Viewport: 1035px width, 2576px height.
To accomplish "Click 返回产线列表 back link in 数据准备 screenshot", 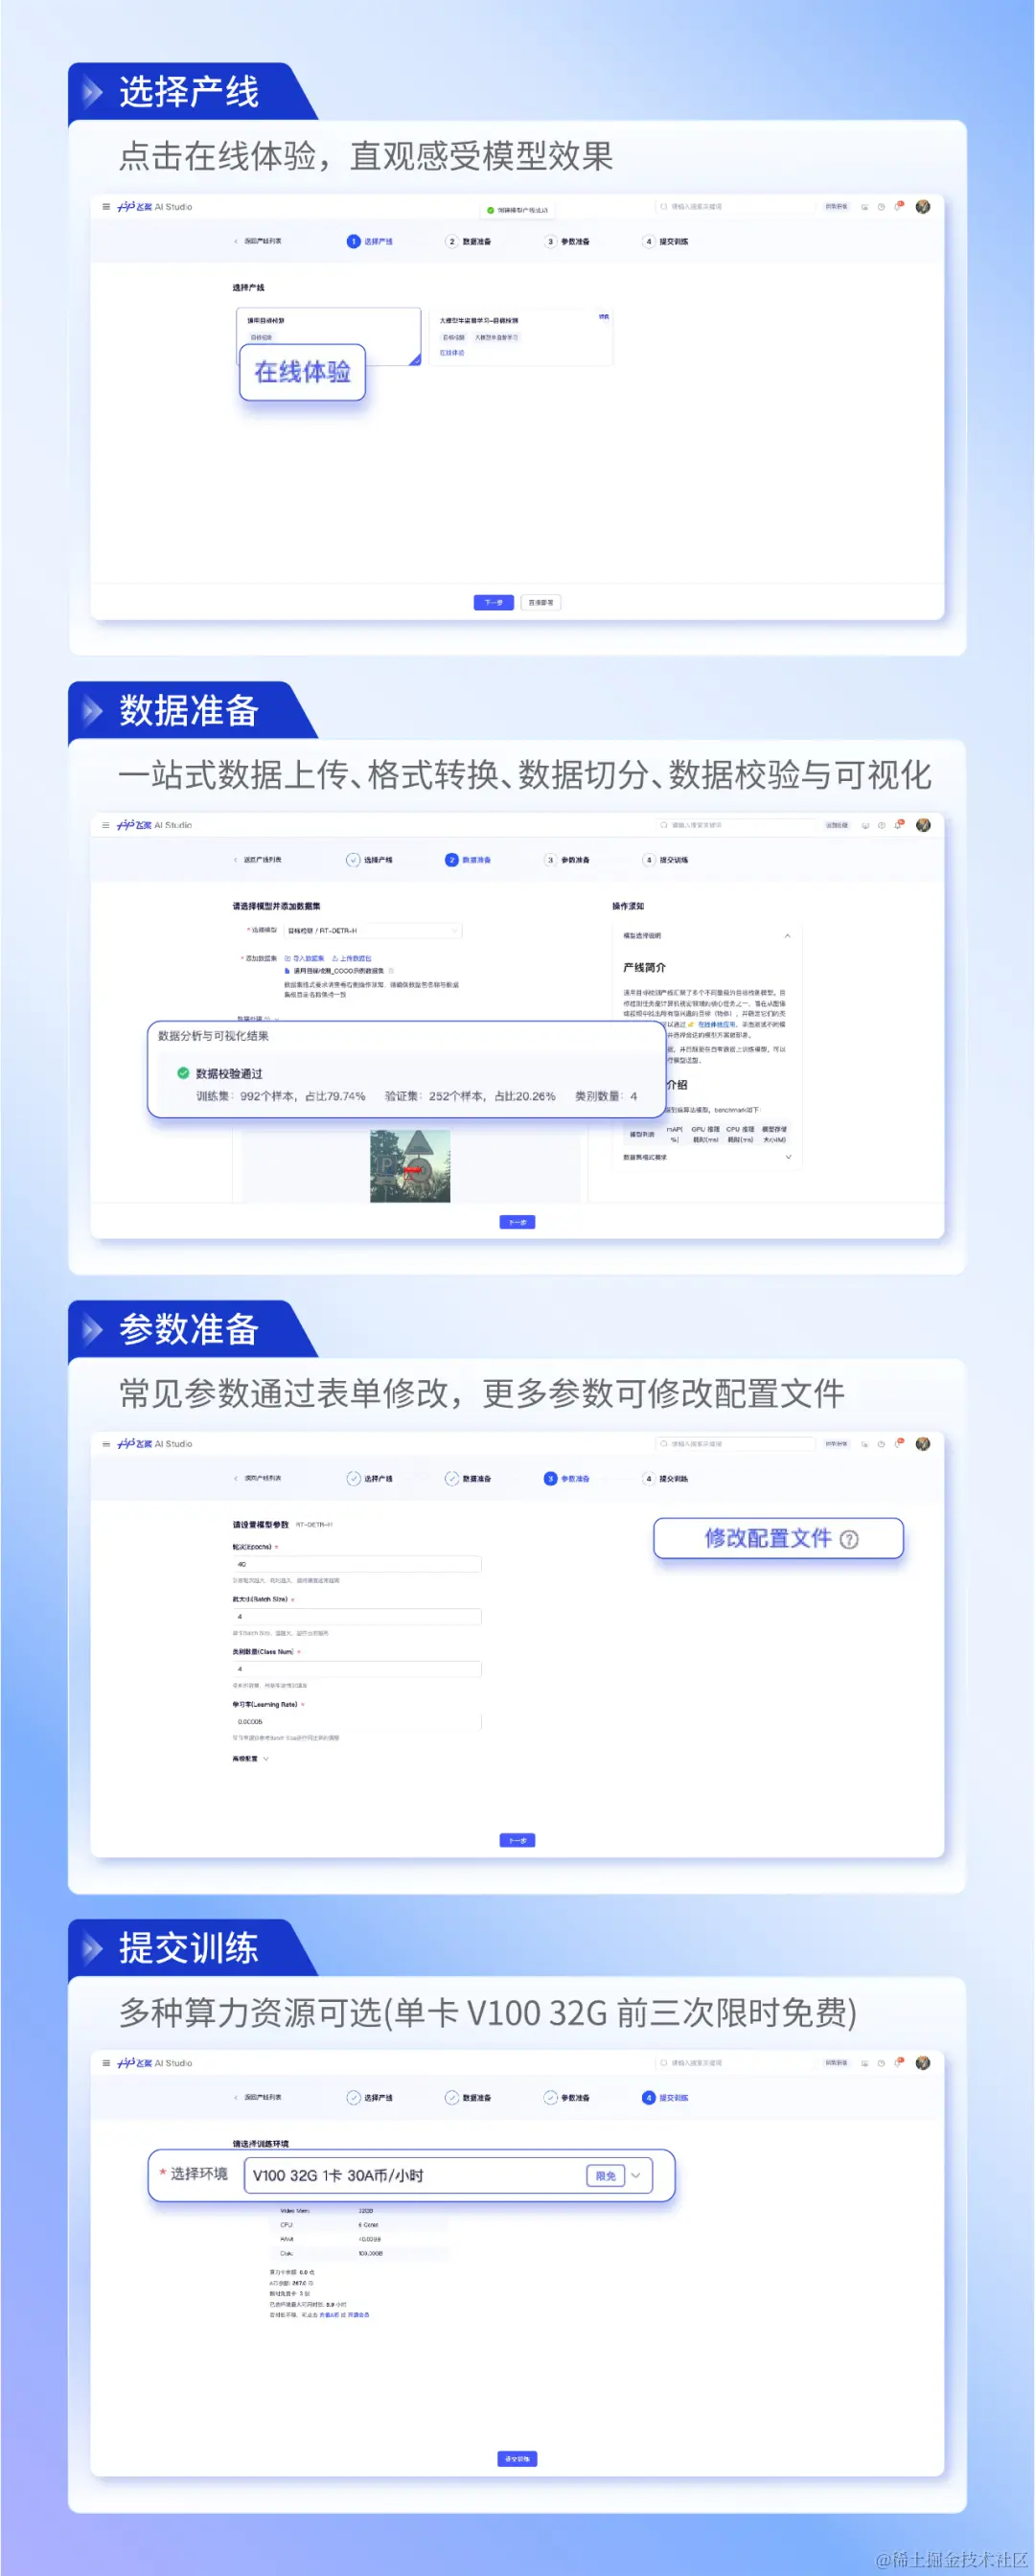I will pyautogui.click(x=258, y=860).
